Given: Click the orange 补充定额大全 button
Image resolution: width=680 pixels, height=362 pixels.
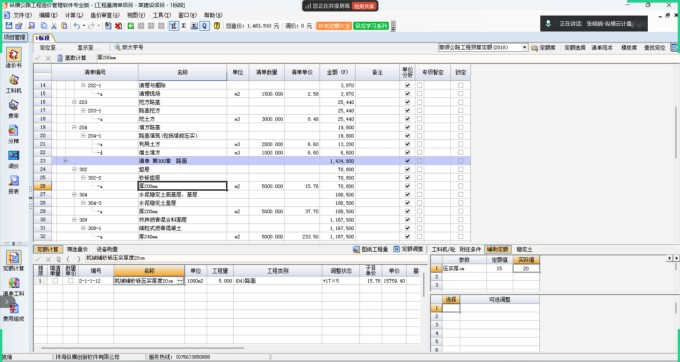Looking at the screenshot, I should pyautogui.click(x=334, y=26).
